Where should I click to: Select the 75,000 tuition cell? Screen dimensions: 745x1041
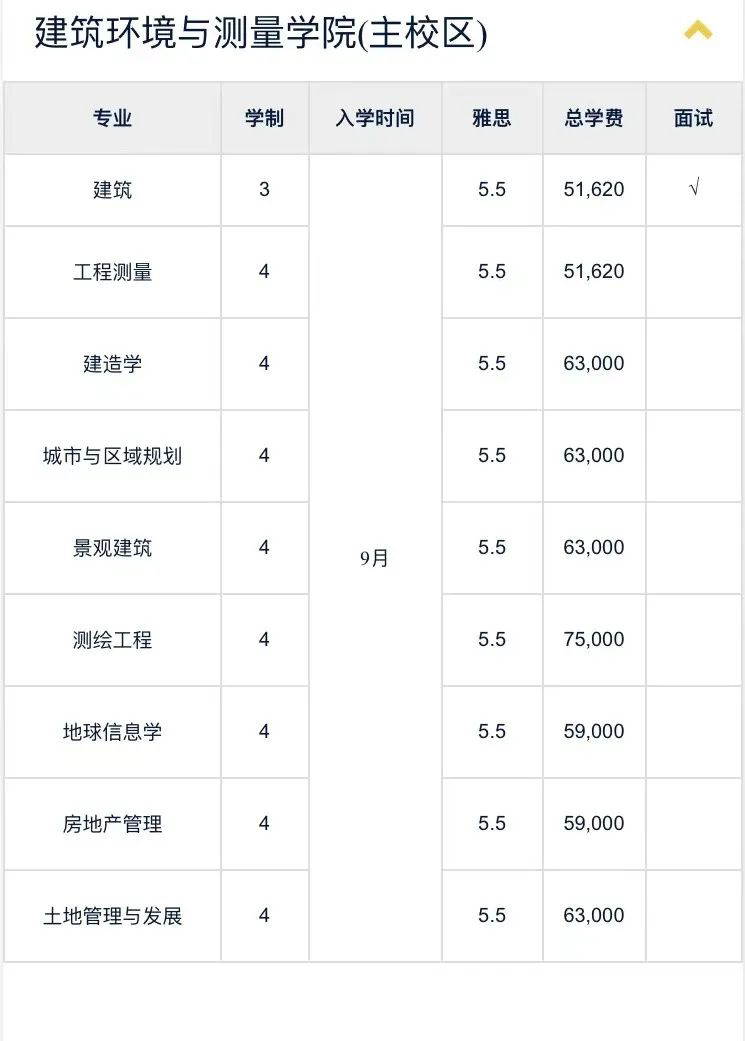click(x=594, y=640)
